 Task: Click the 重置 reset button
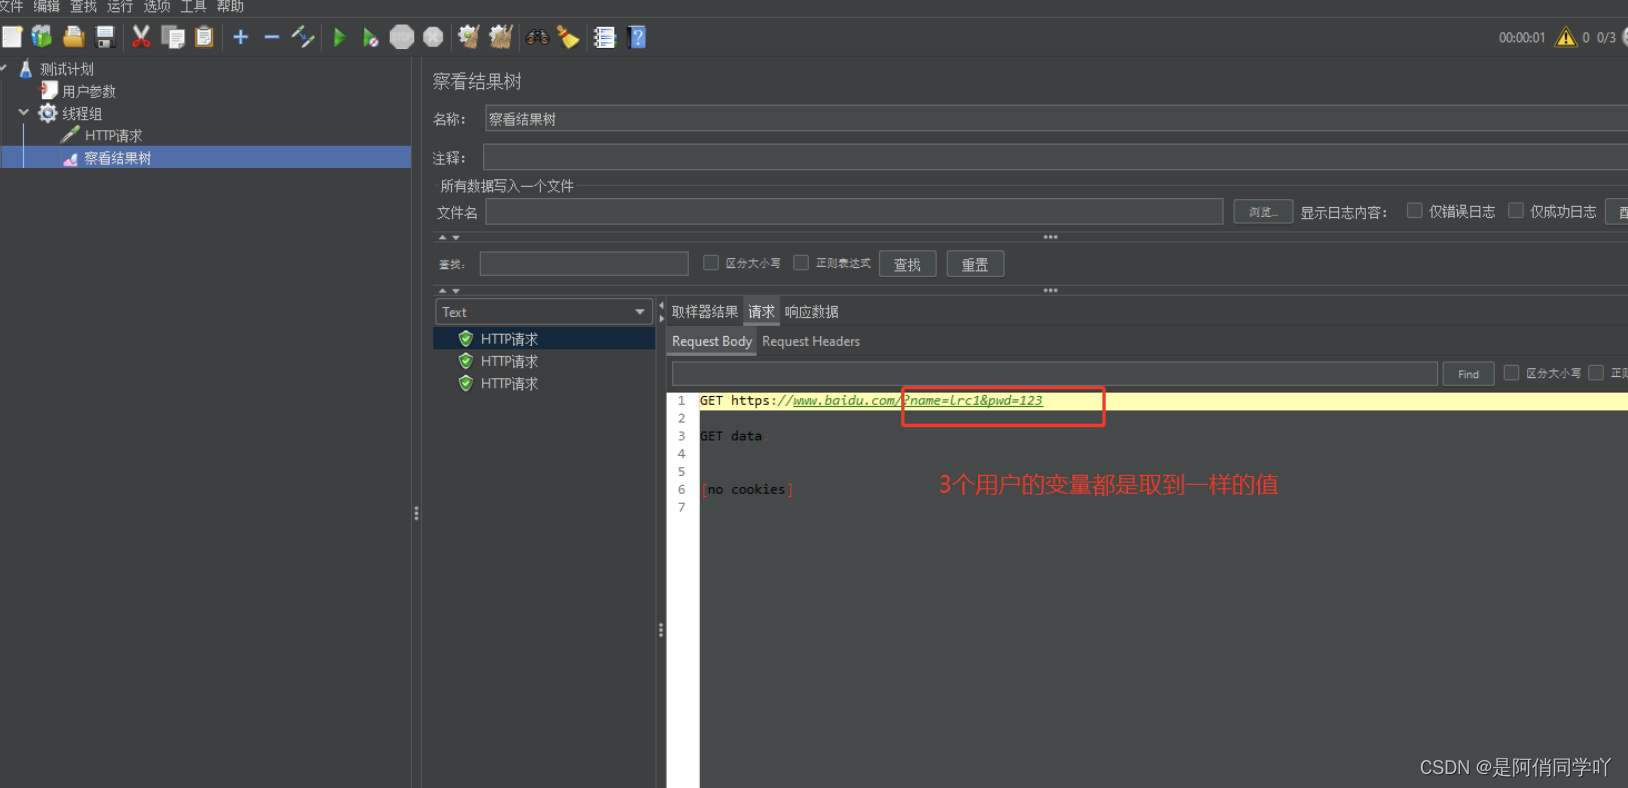pyautogui.click(x=975, y=264)
